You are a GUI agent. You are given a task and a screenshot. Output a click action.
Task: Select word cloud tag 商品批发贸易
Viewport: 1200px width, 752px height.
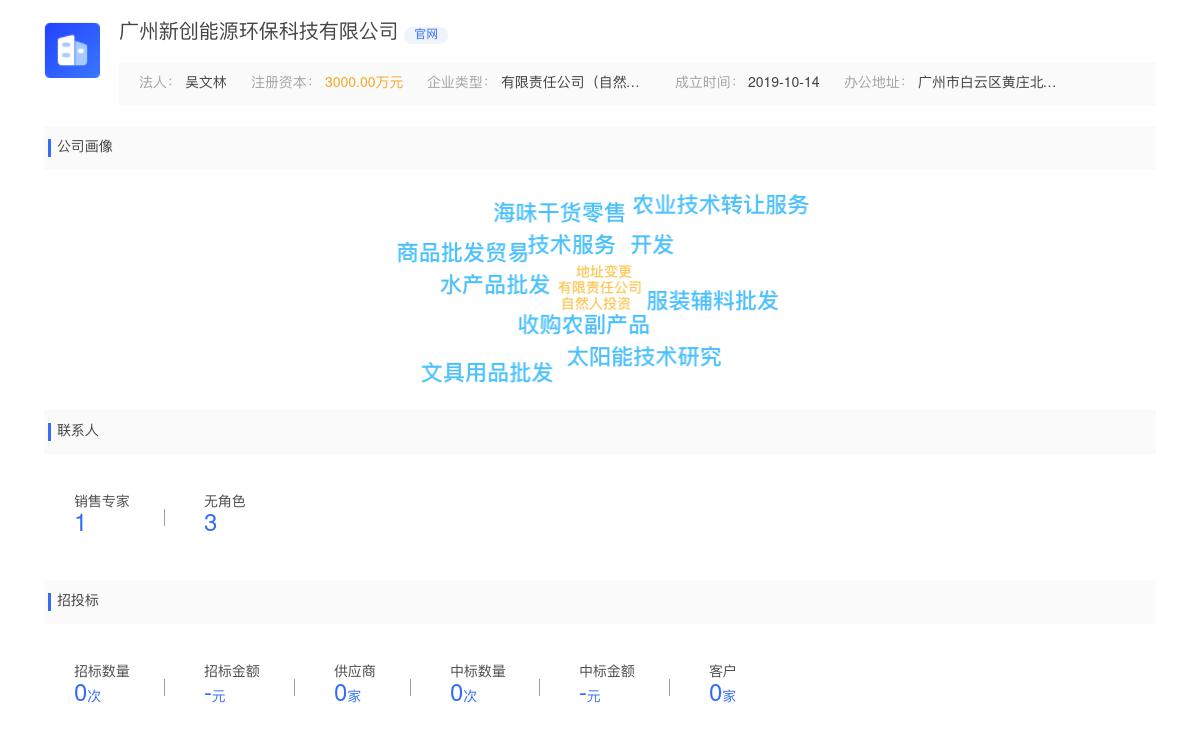462,253
